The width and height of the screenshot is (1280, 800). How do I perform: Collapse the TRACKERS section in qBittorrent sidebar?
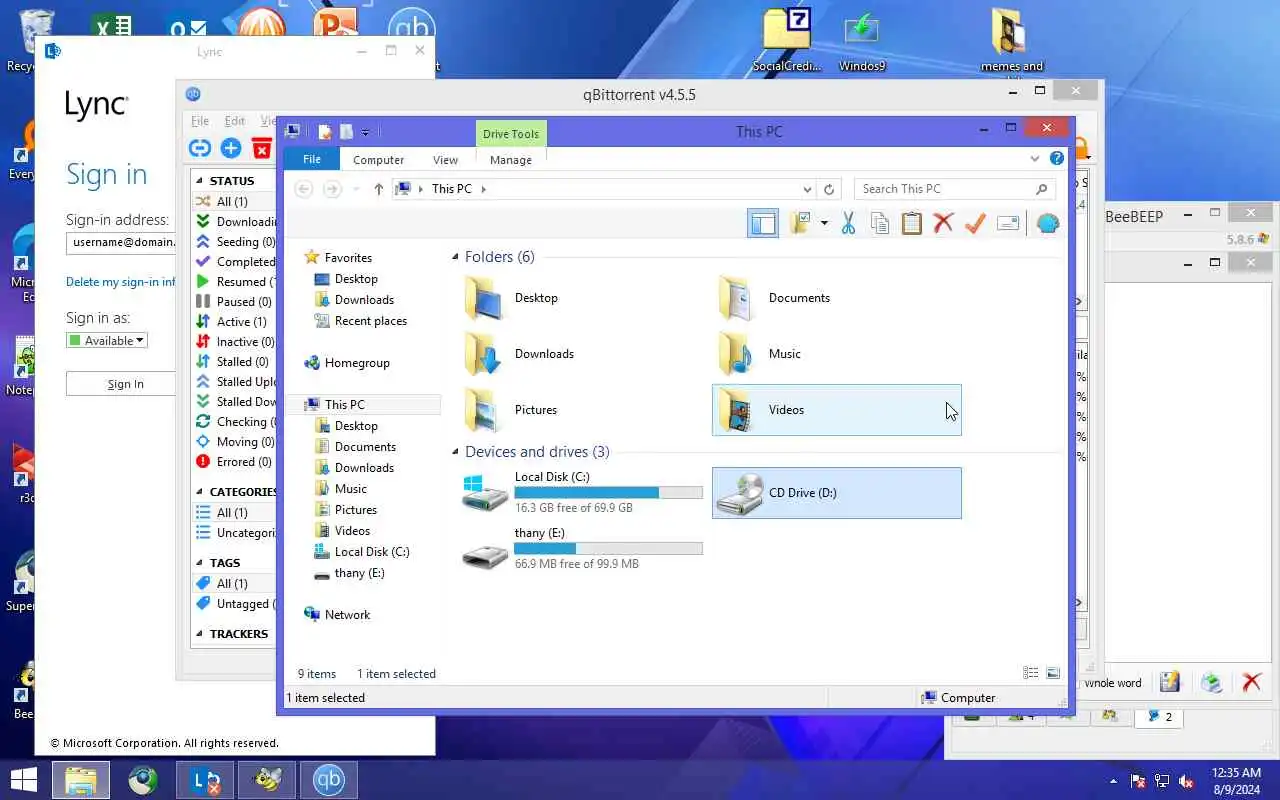(x=200, y=634)
